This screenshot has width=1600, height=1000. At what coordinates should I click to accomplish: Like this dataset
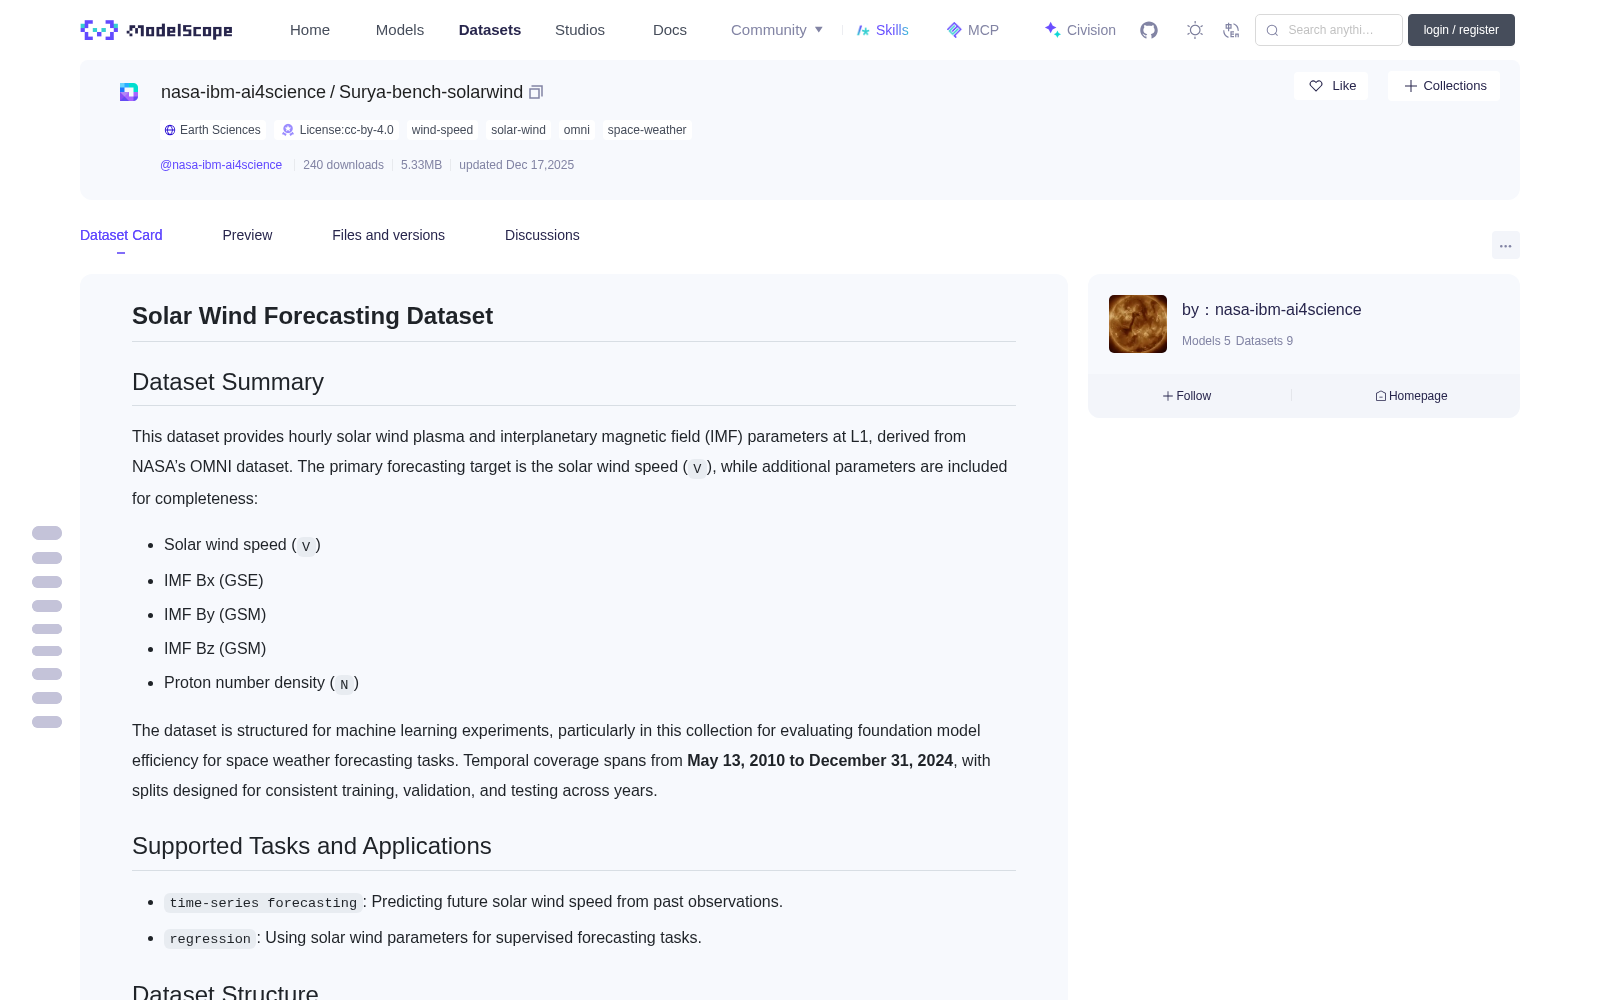point(1331,86)
